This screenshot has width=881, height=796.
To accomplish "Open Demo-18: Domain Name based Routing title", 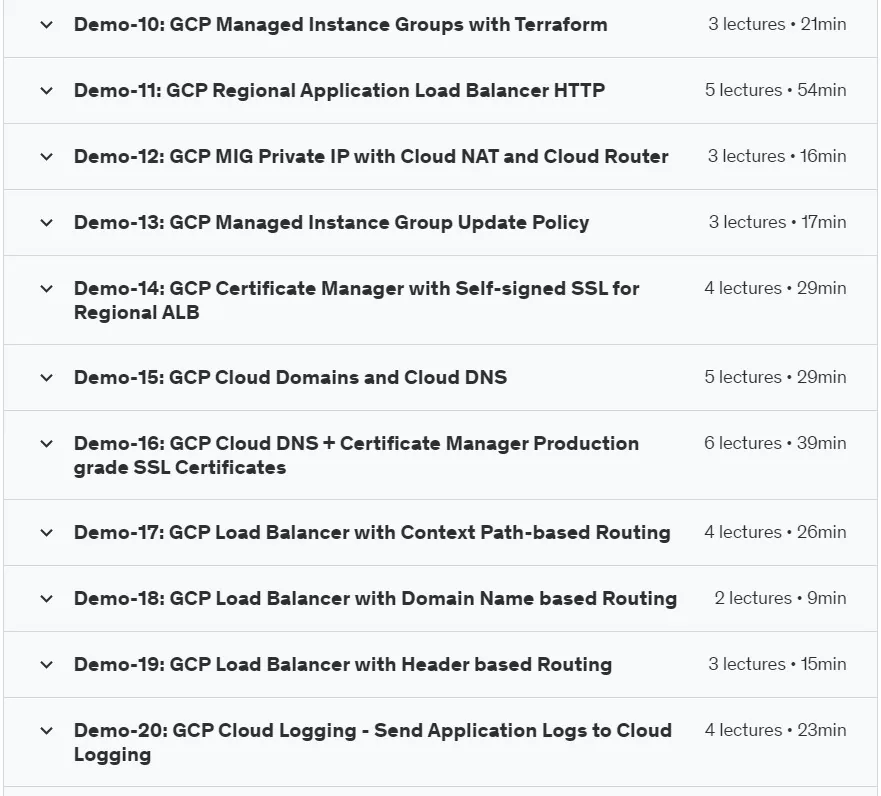I will pos(375,599).
